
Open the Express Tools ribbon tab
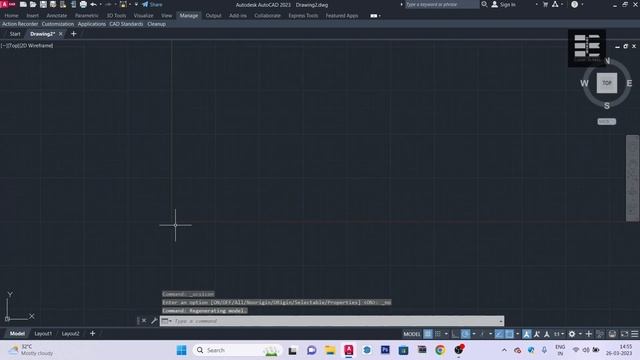coord(303,16)
